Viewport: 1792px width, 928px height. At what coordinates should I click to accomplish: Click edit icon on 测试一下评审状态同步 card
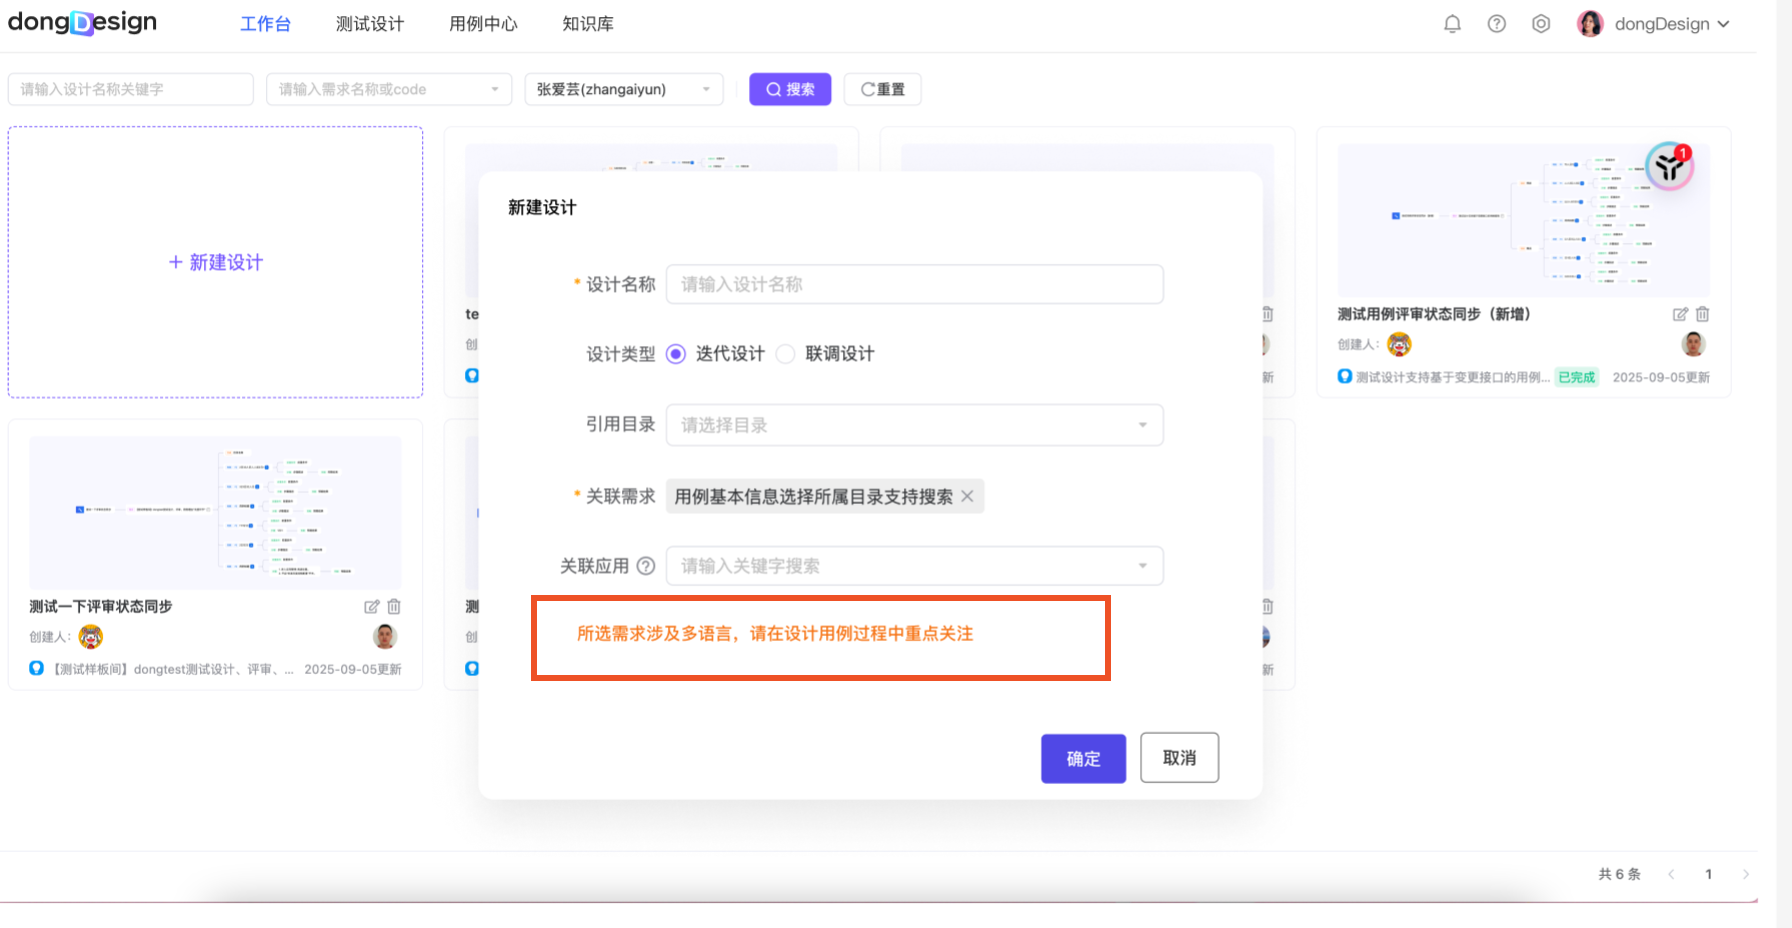[x=372, y=607]
